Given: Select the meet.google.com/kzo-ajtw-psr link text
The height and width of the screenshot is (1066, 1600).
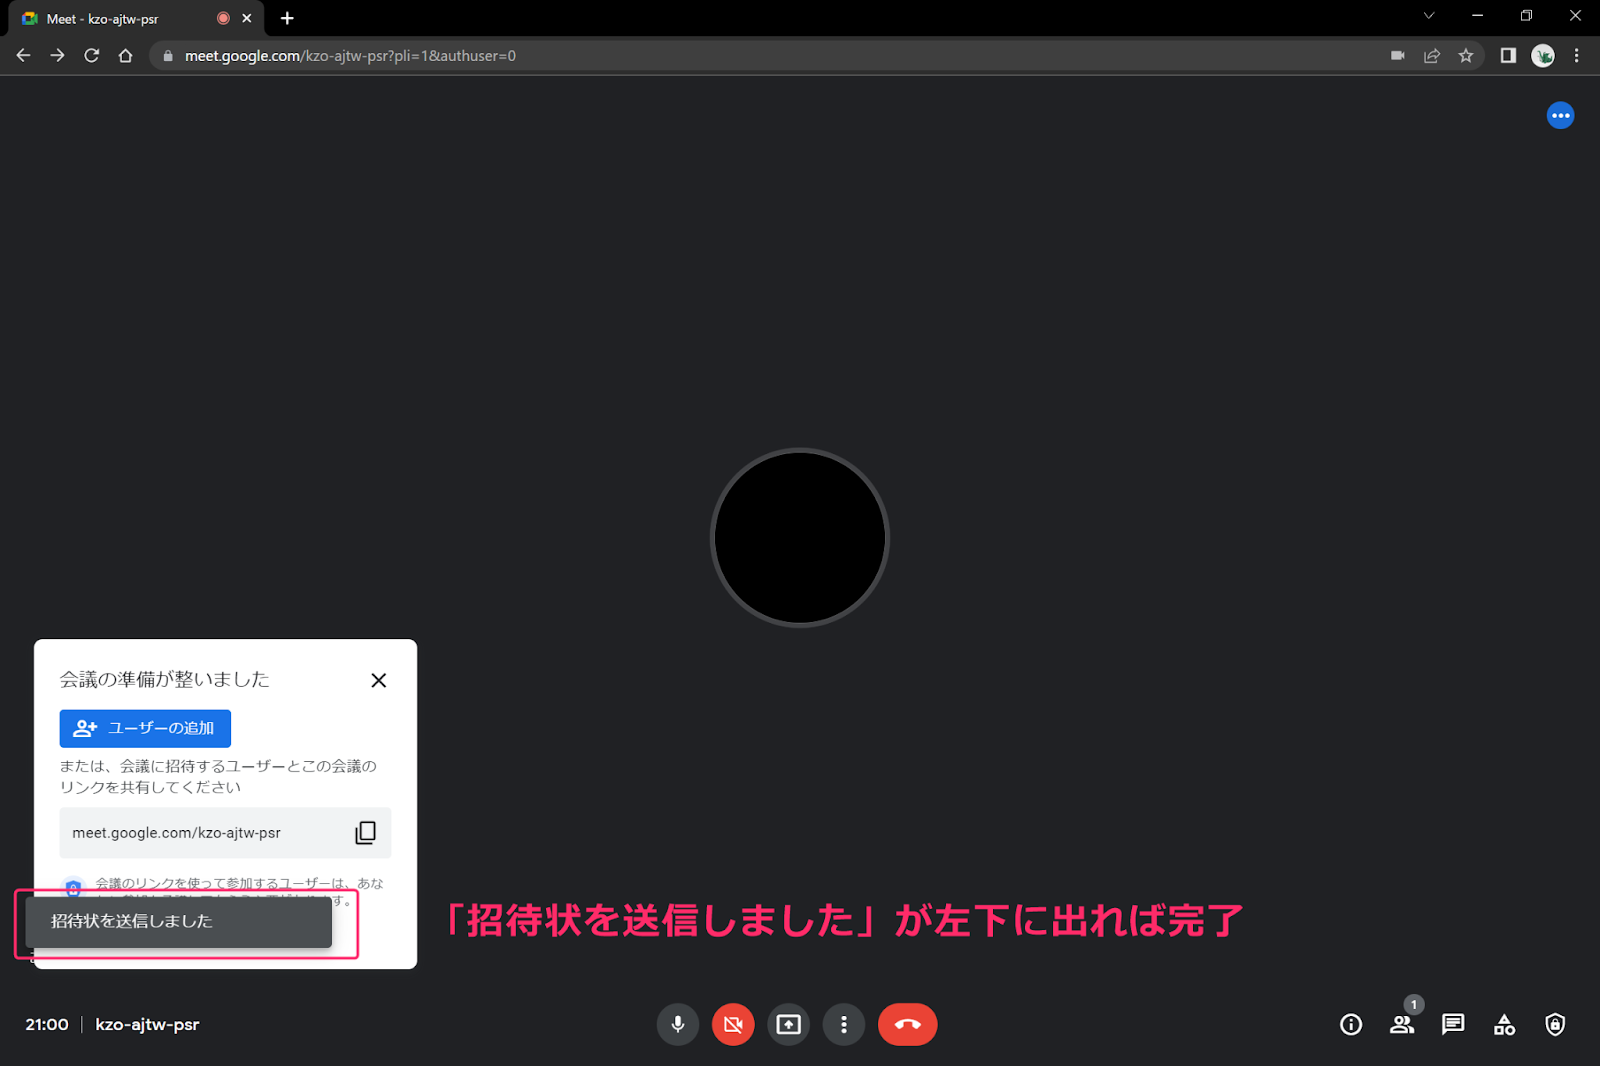Looking at the screenshot, I should [x=176, y=833].
